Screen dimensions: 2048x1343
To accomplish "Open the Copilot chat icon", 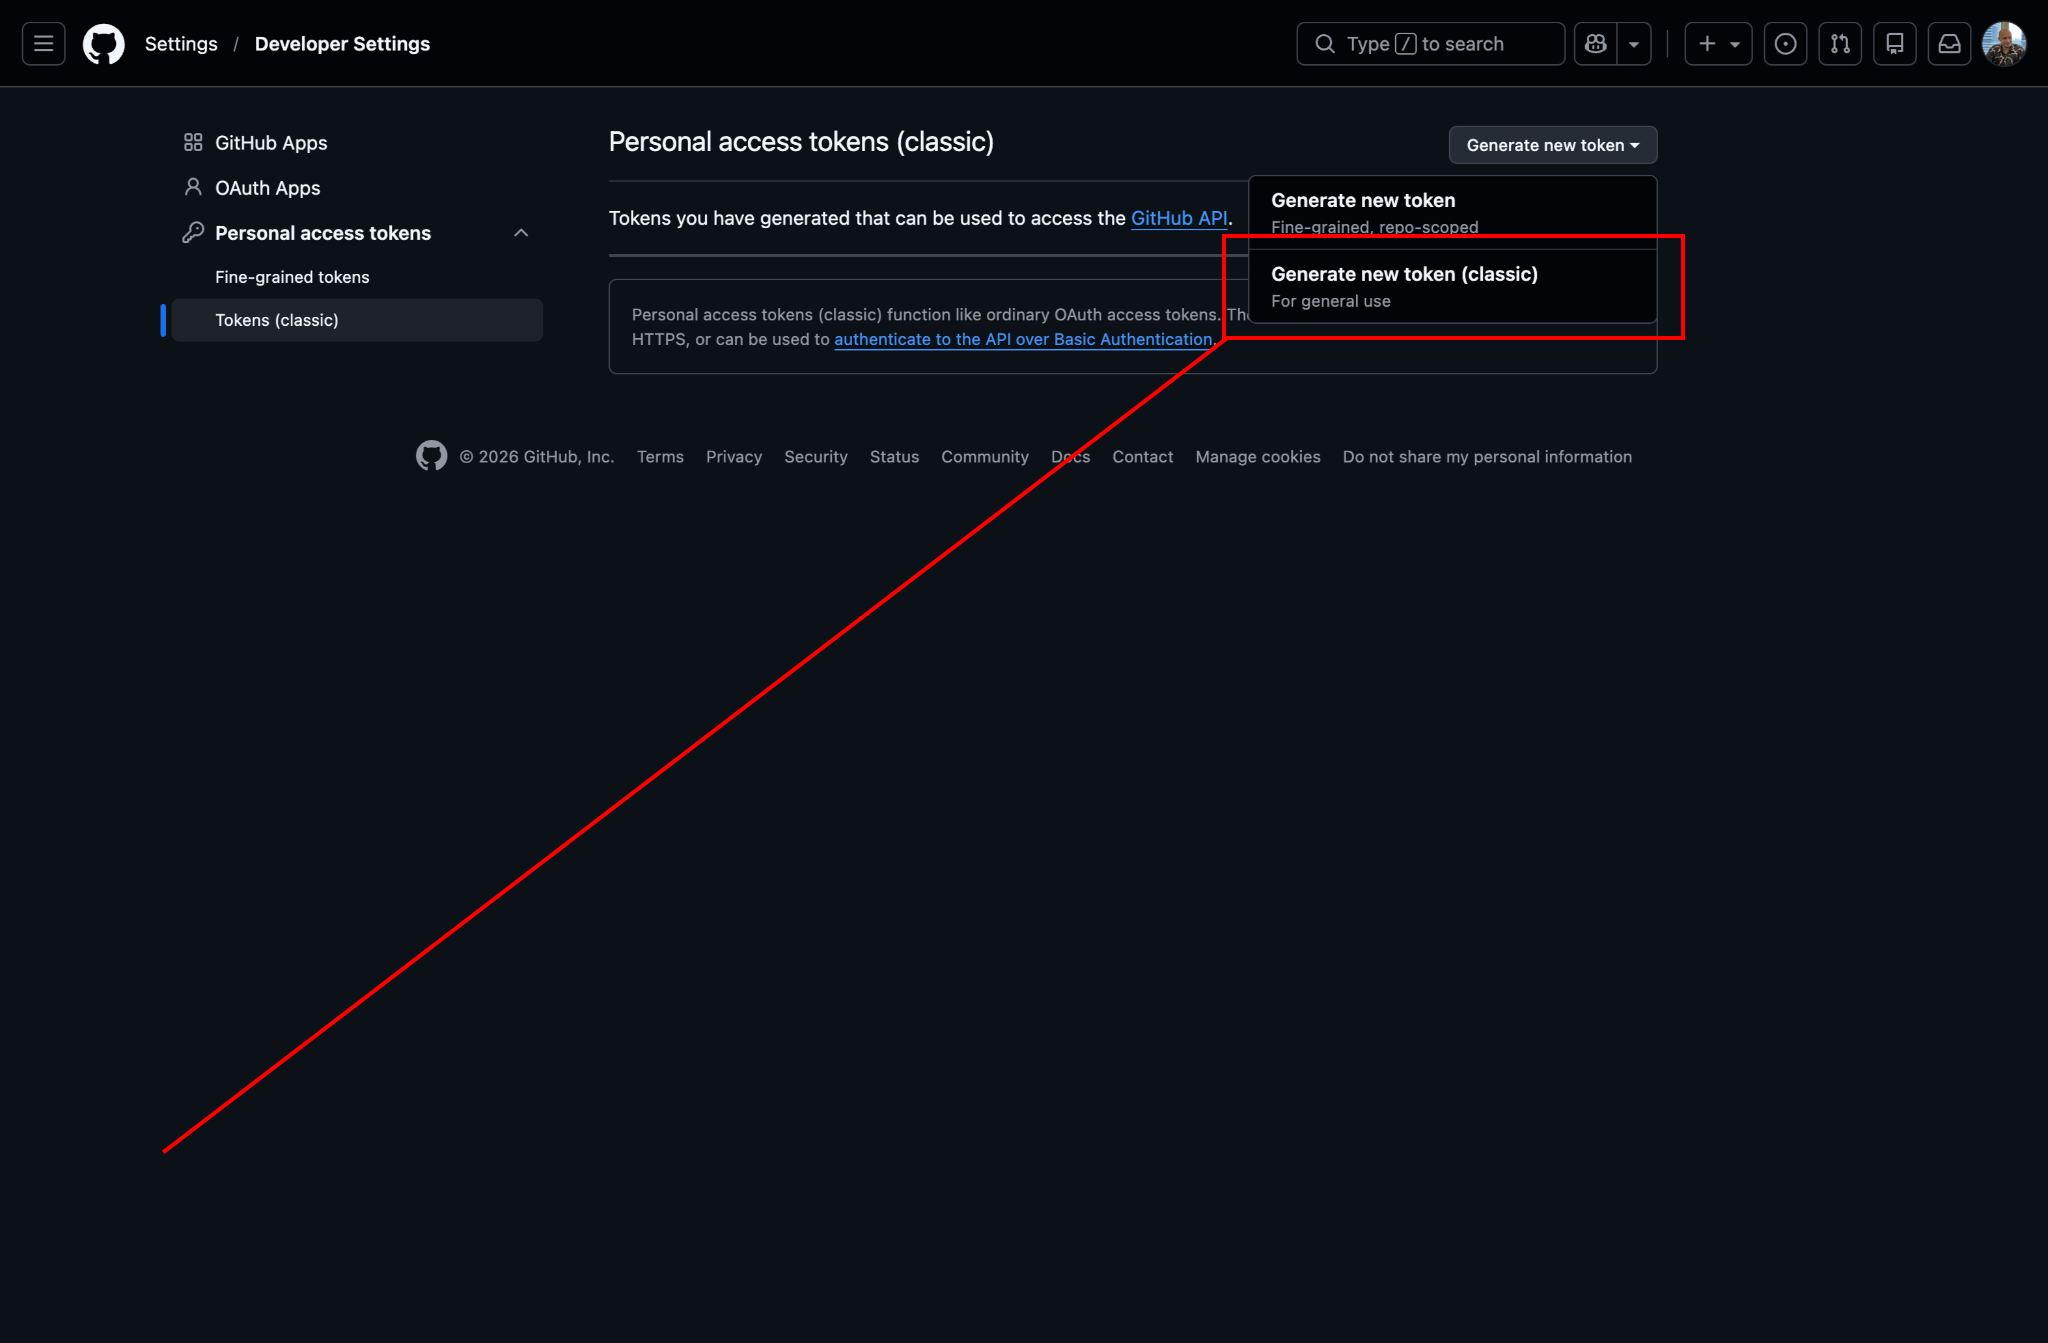I will coord(1596,44).
